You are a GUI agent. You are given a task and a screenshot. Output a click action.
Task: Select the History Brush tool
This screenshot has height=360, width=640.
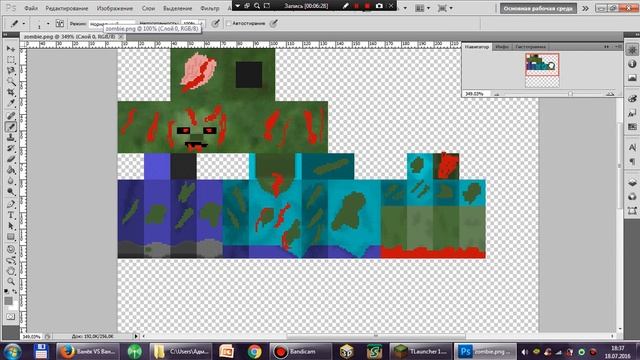11,149
